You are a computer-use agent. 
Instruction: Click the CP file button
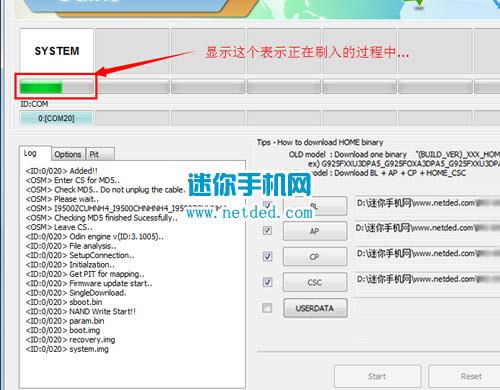(315, 257)
